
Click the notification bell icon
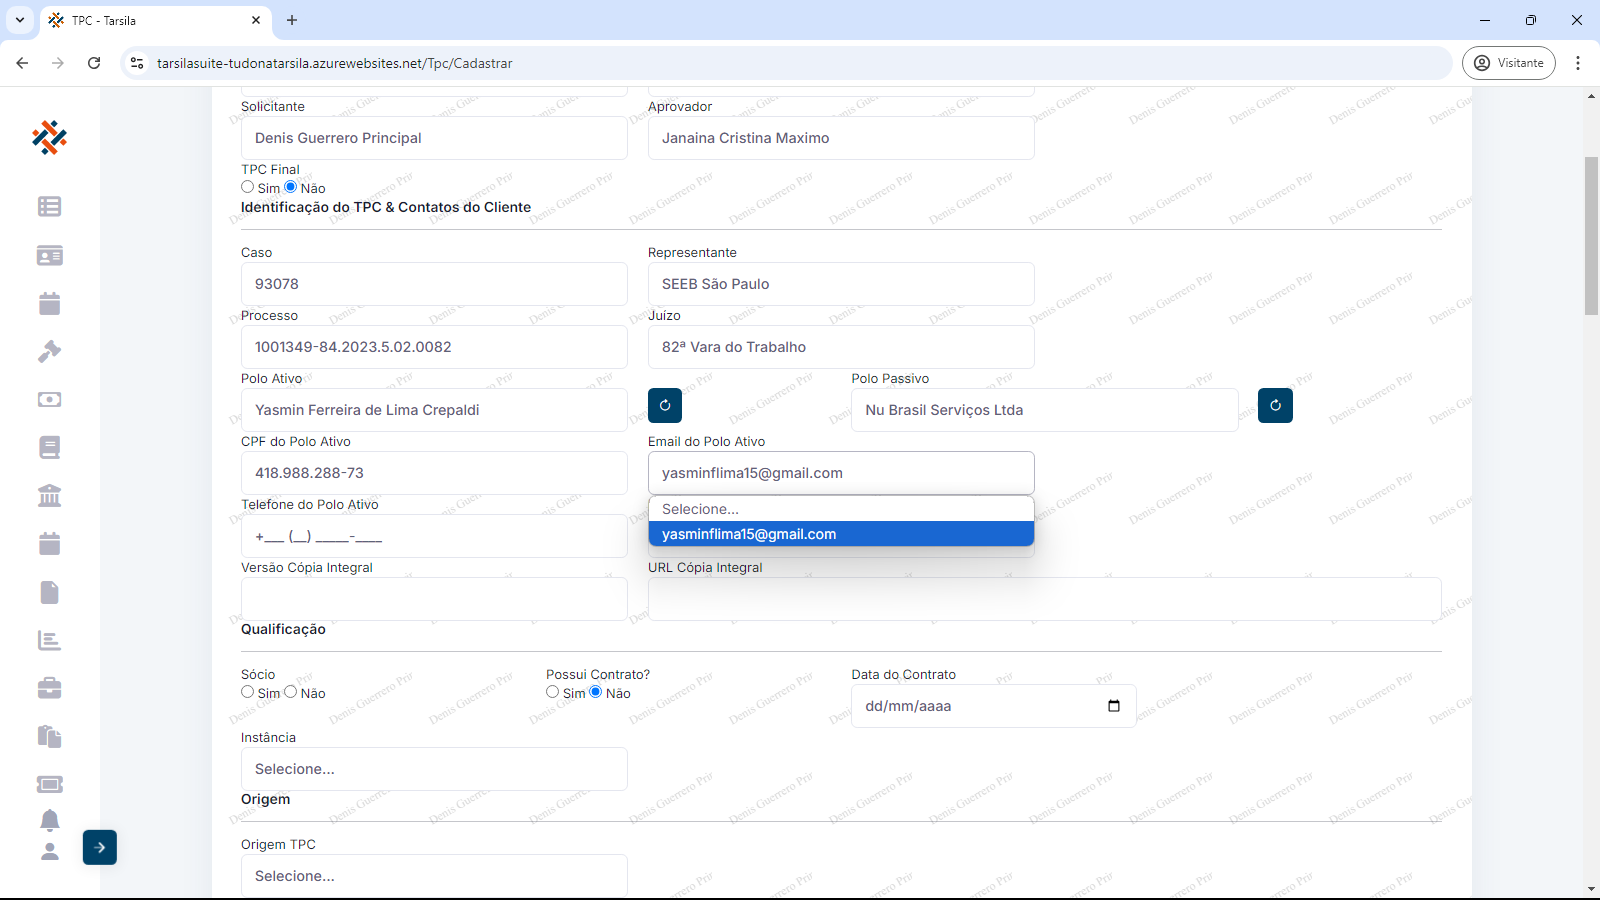coord(49,820)
